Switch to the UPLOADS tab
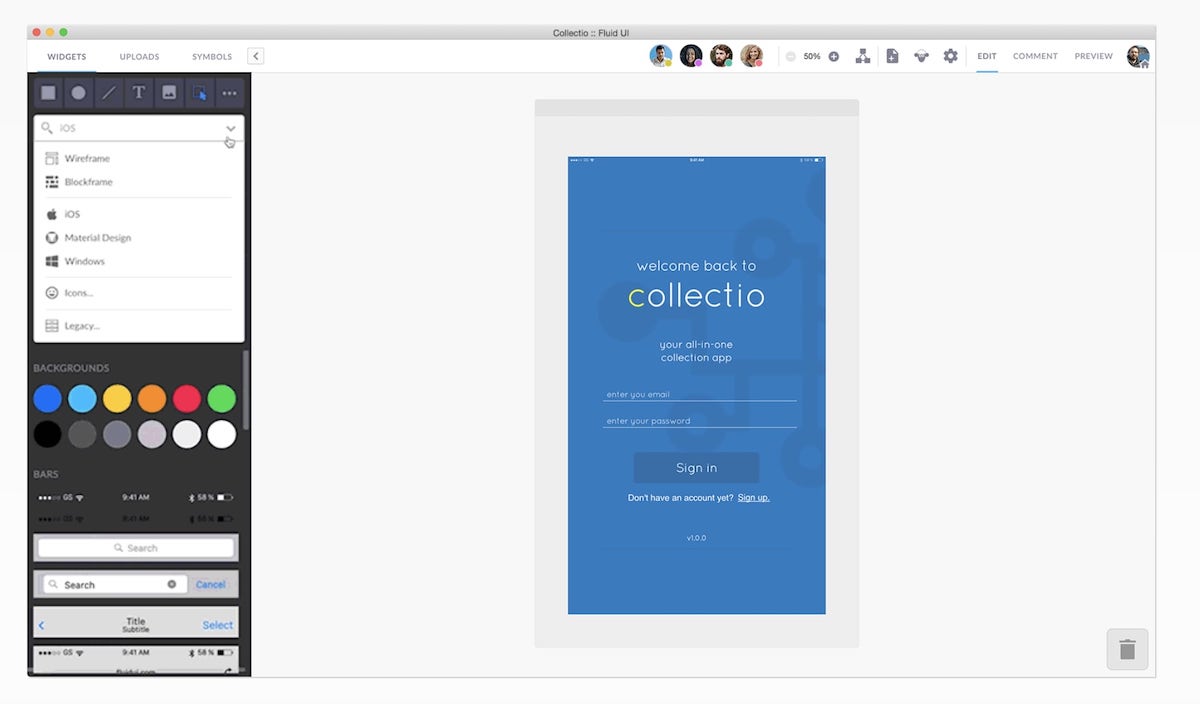Image resolution: width=1200 pixels, height=704 pixels. 139,57
